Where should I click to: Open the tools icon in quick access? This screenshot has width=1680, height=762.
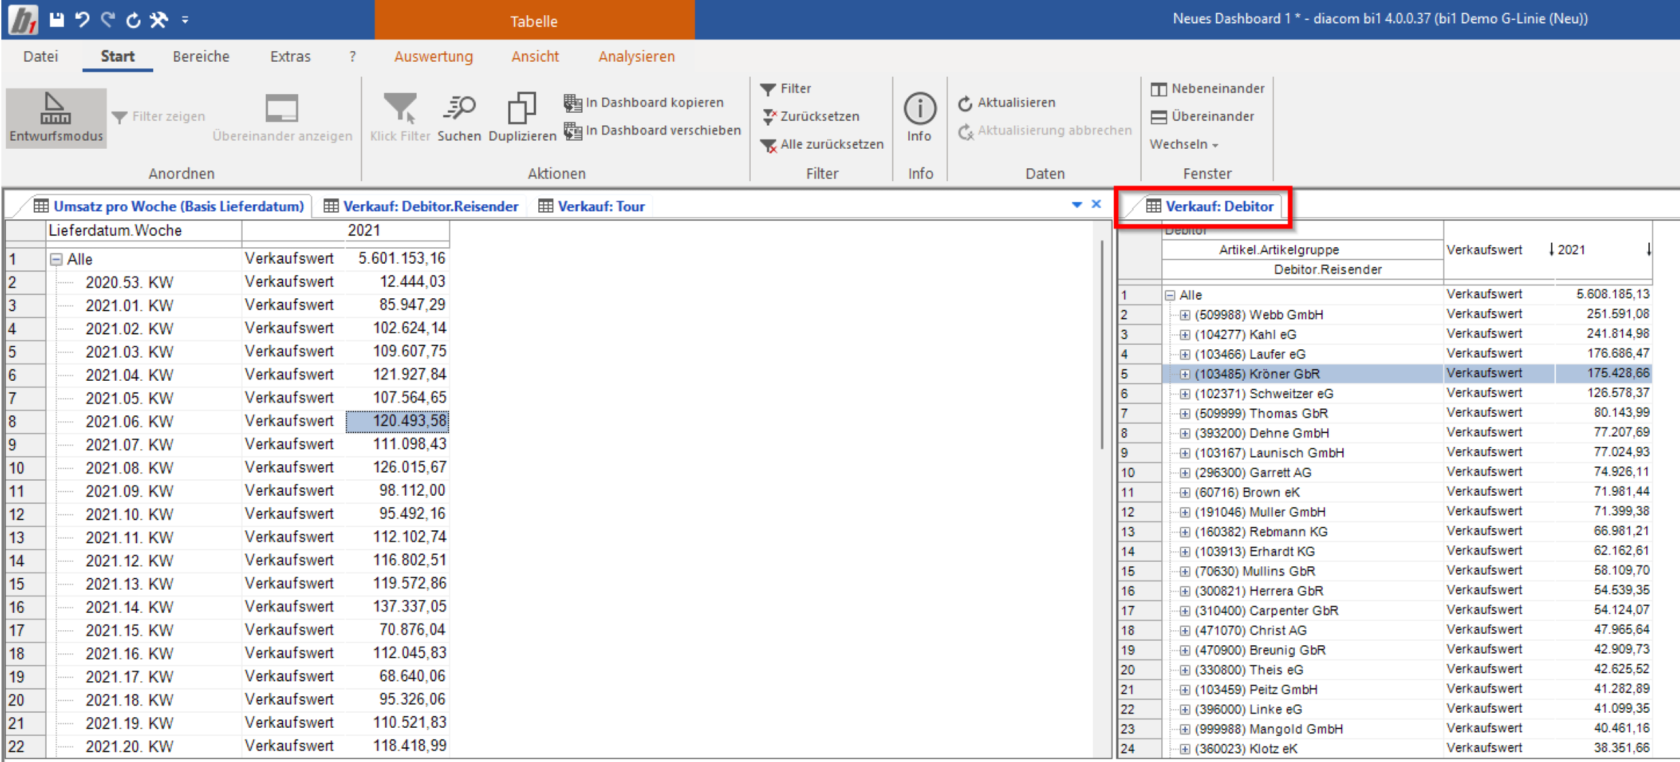[x=159, y=20]
